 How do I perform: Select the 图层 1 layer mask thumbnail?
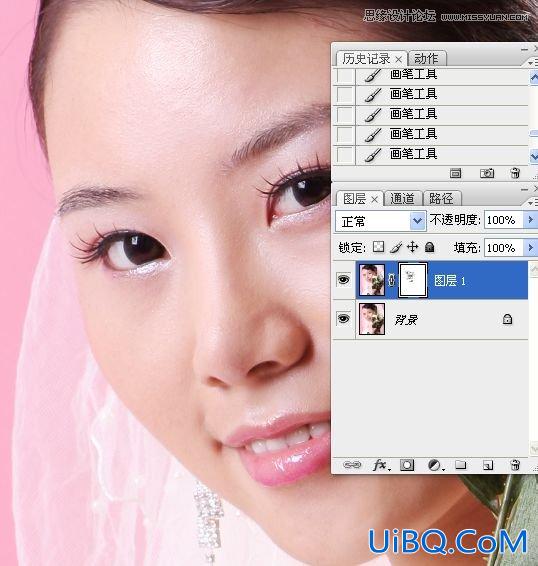413,280
